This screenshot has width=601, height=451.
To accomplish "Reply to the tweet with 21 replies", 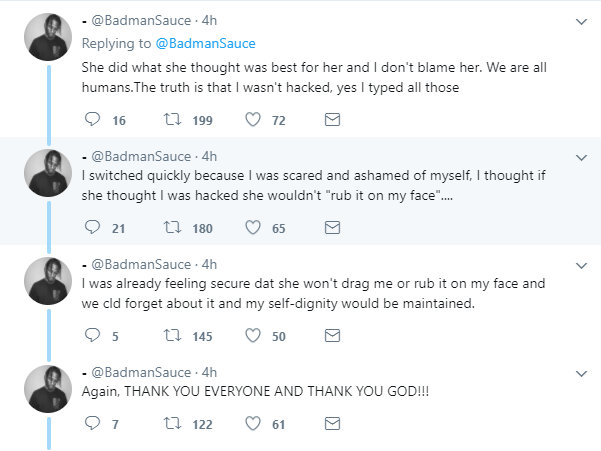I will [92, 228].
